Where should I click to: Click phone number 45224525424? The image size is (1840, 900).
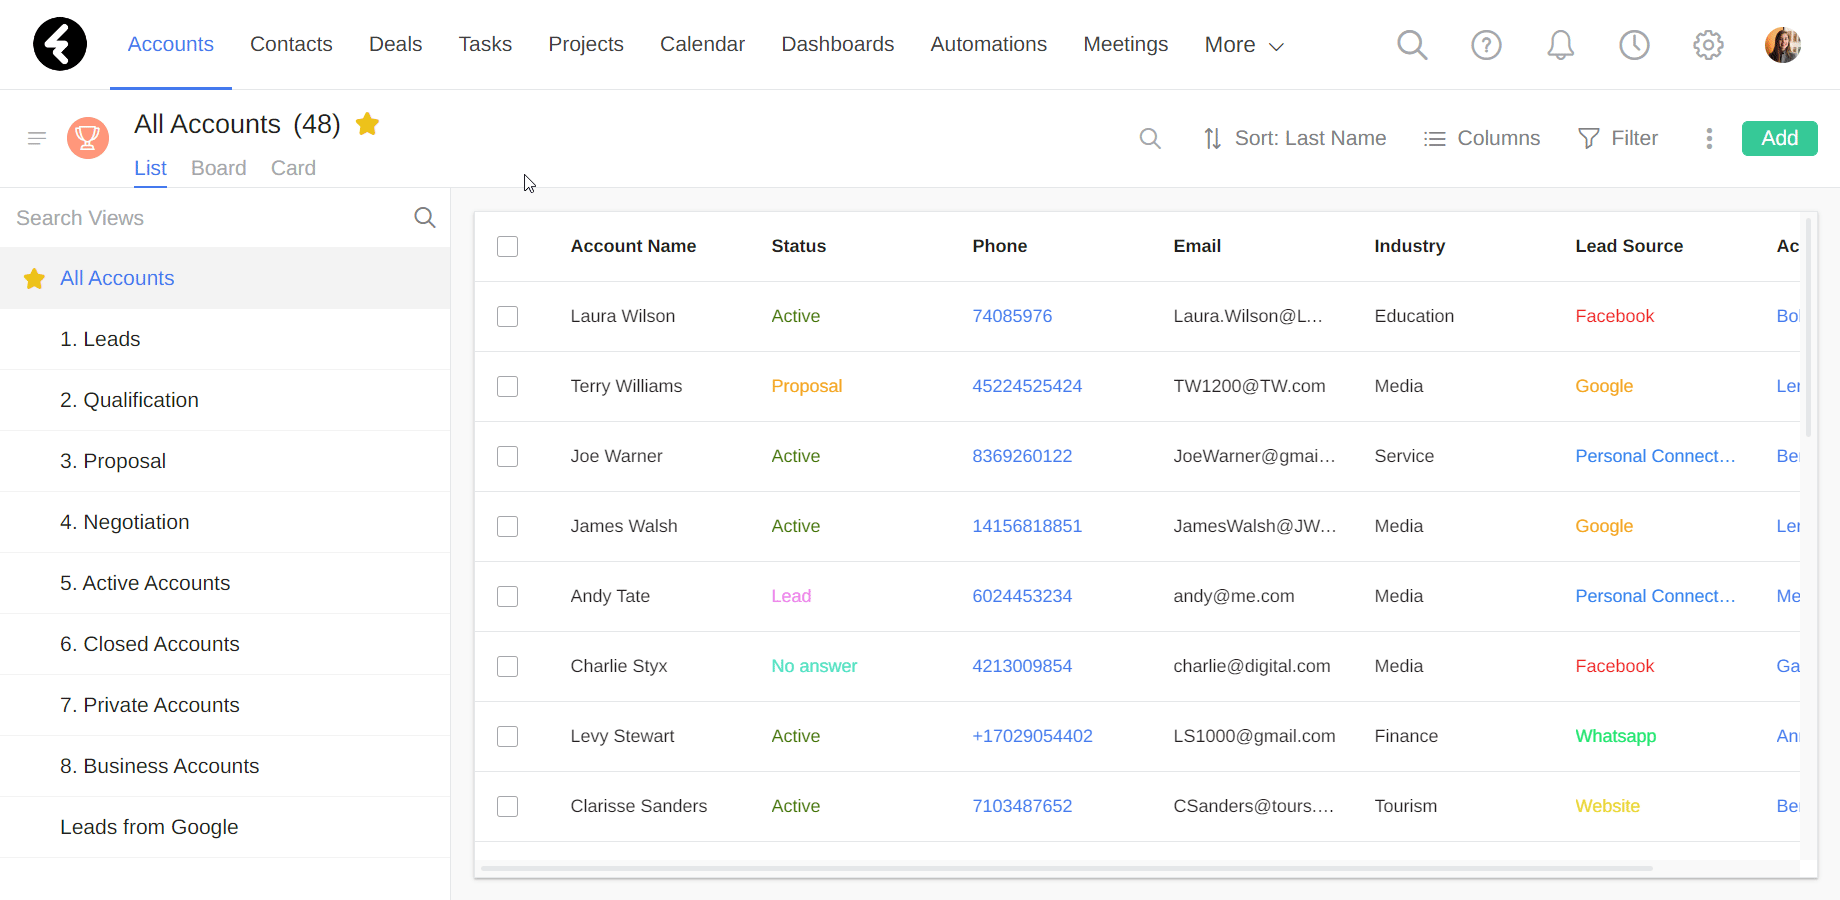(x=1027, y=386)
